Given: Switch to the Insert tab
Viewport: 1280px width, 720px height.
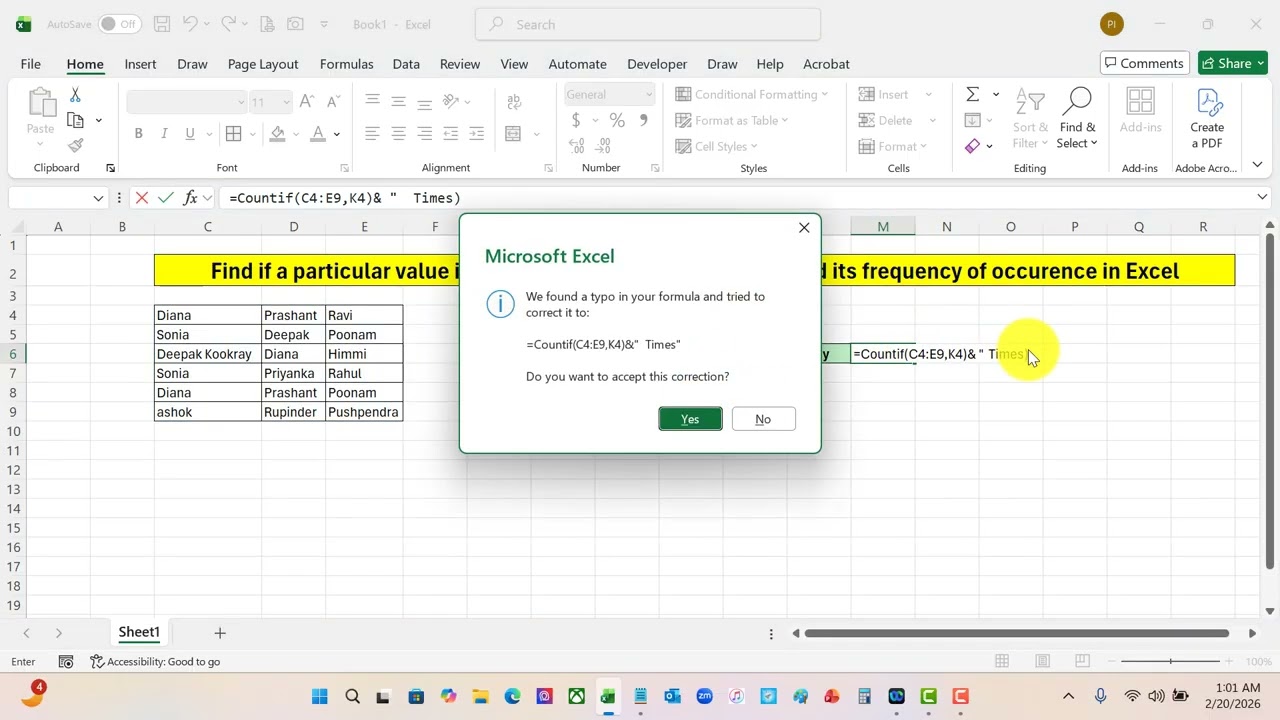Looking at the screenshot, I should pyautogui.click(x=140, y=64).
